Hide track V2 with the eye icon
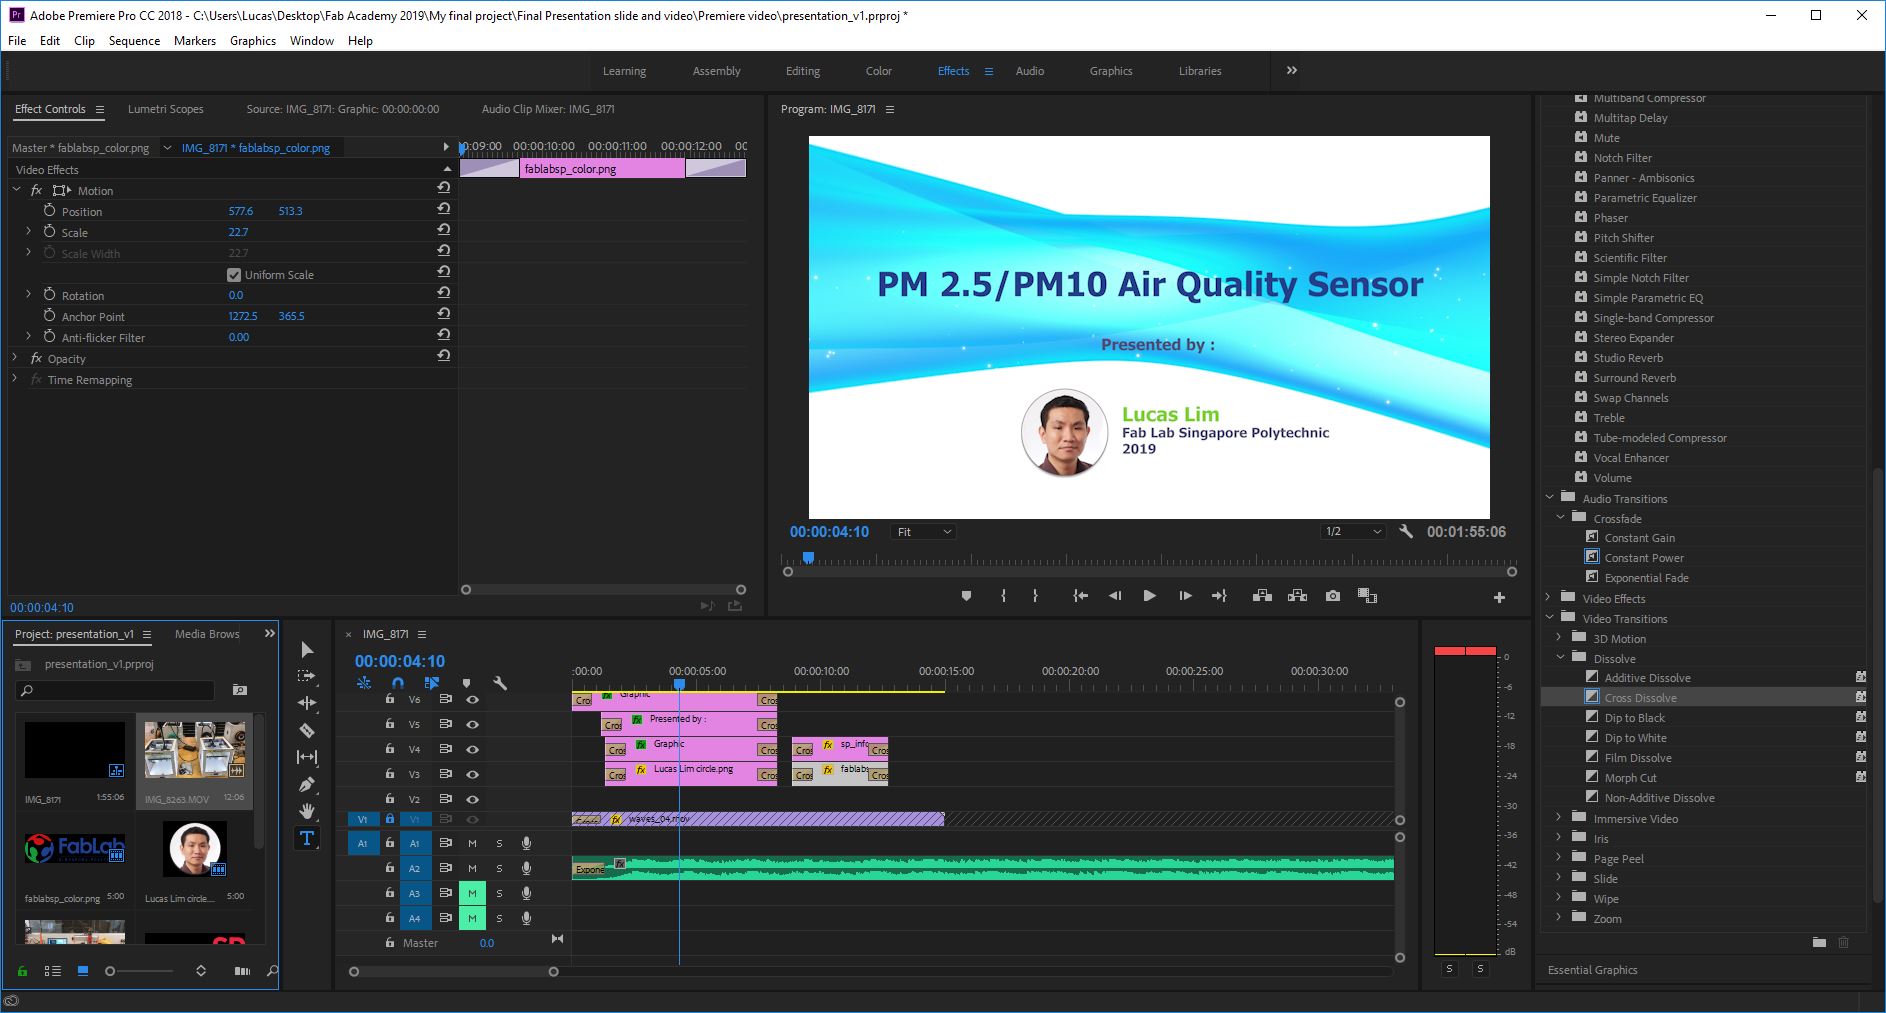 [x=472, y=800]
